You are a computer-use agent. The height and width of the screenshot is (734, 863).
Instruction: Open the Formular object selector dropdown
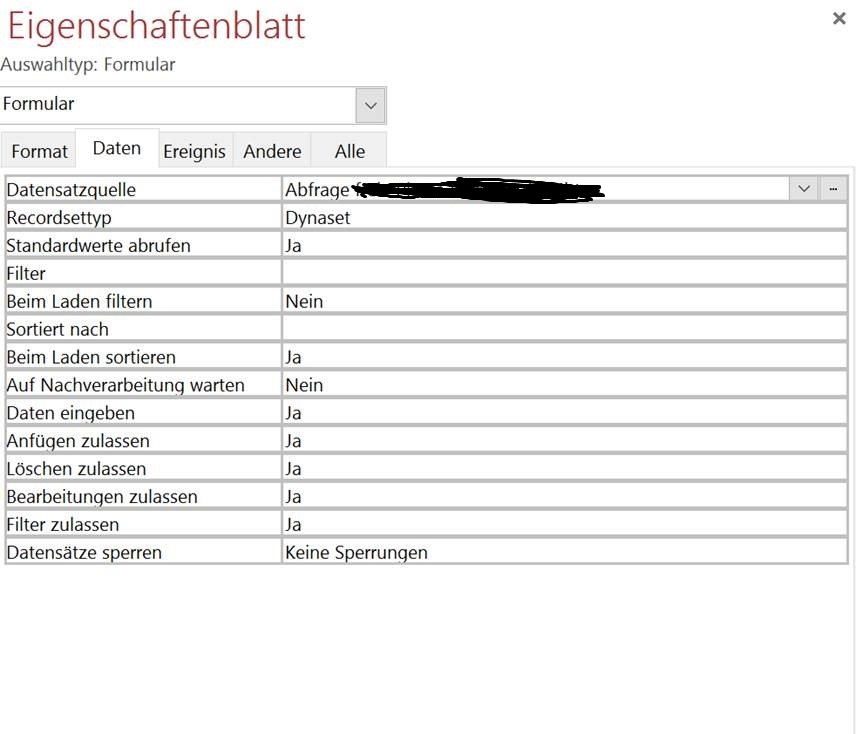click(x=371, y=105)
